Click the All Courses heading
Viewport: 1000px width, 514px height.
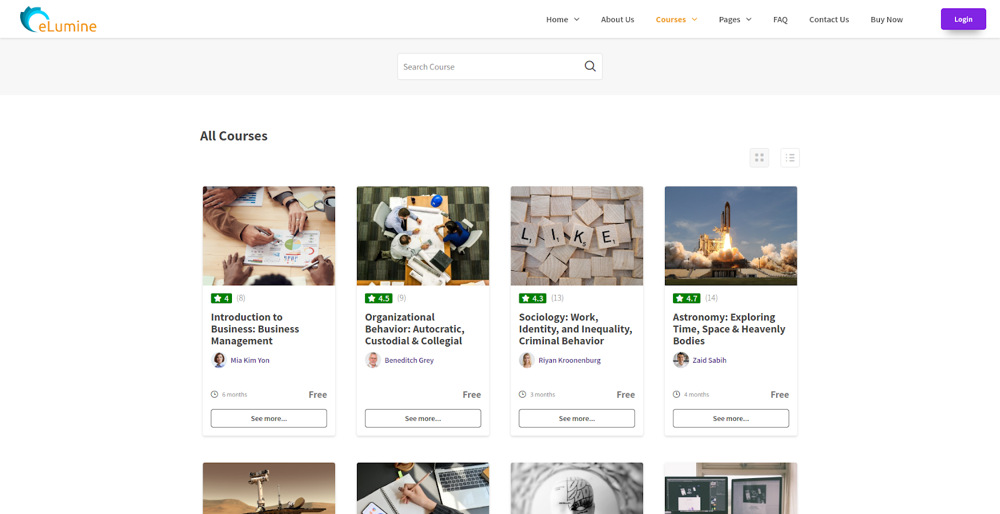pyautogui.click(x=234, y=136)
